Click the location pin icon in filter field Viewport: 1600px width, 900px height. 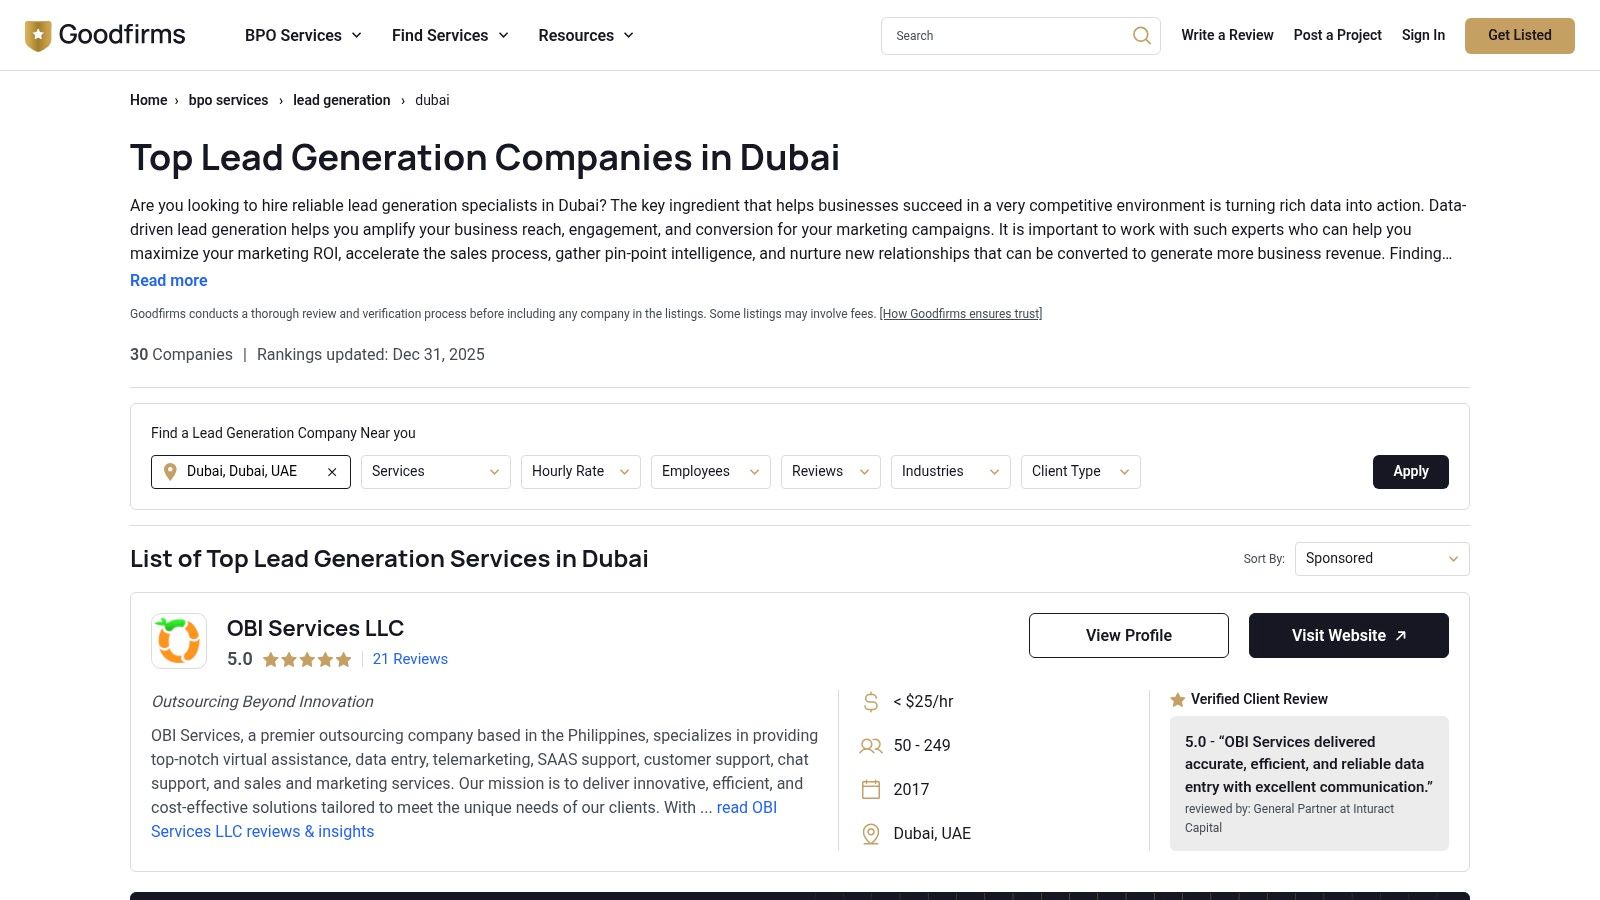click(170, 471)
